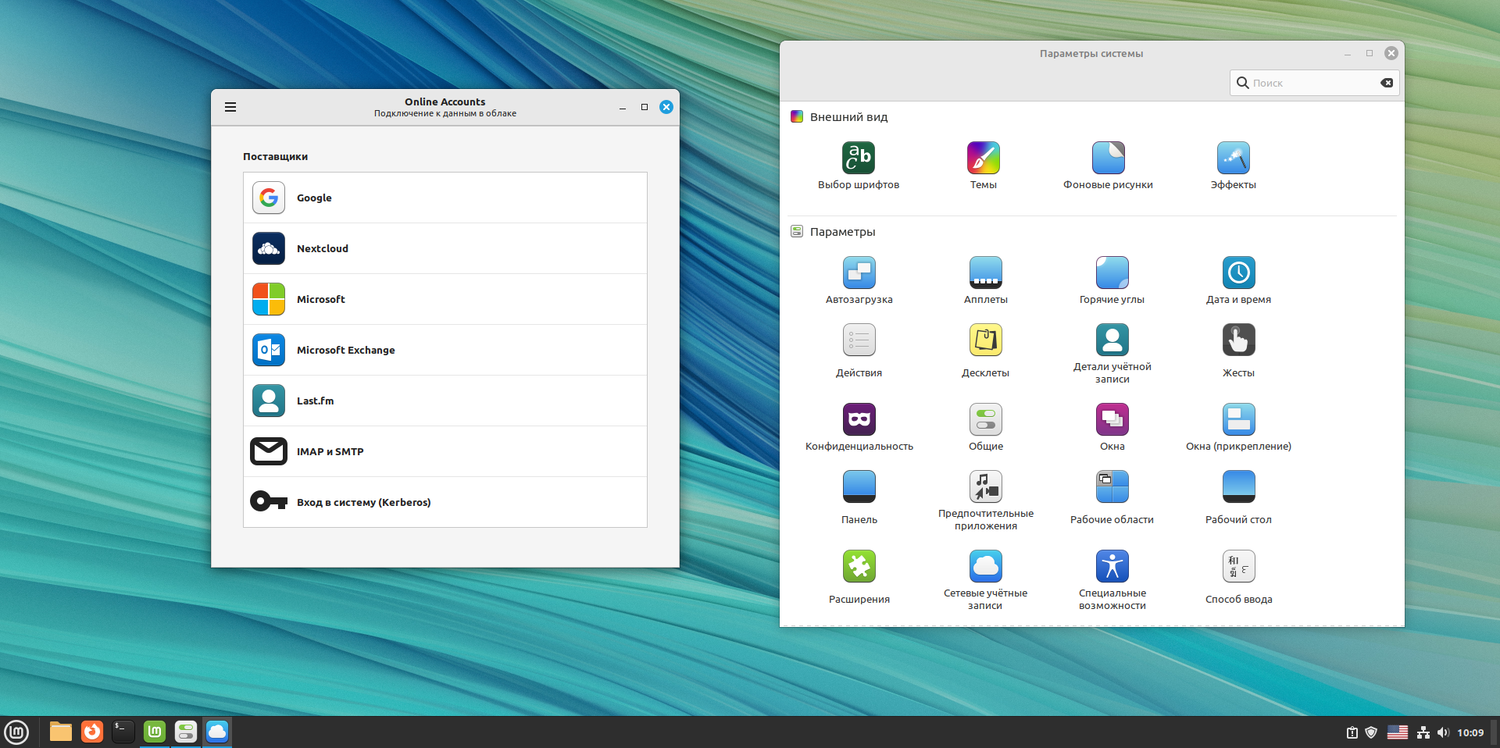
Task: Open Дата и время settings
Action: (x=1238, y=273)
